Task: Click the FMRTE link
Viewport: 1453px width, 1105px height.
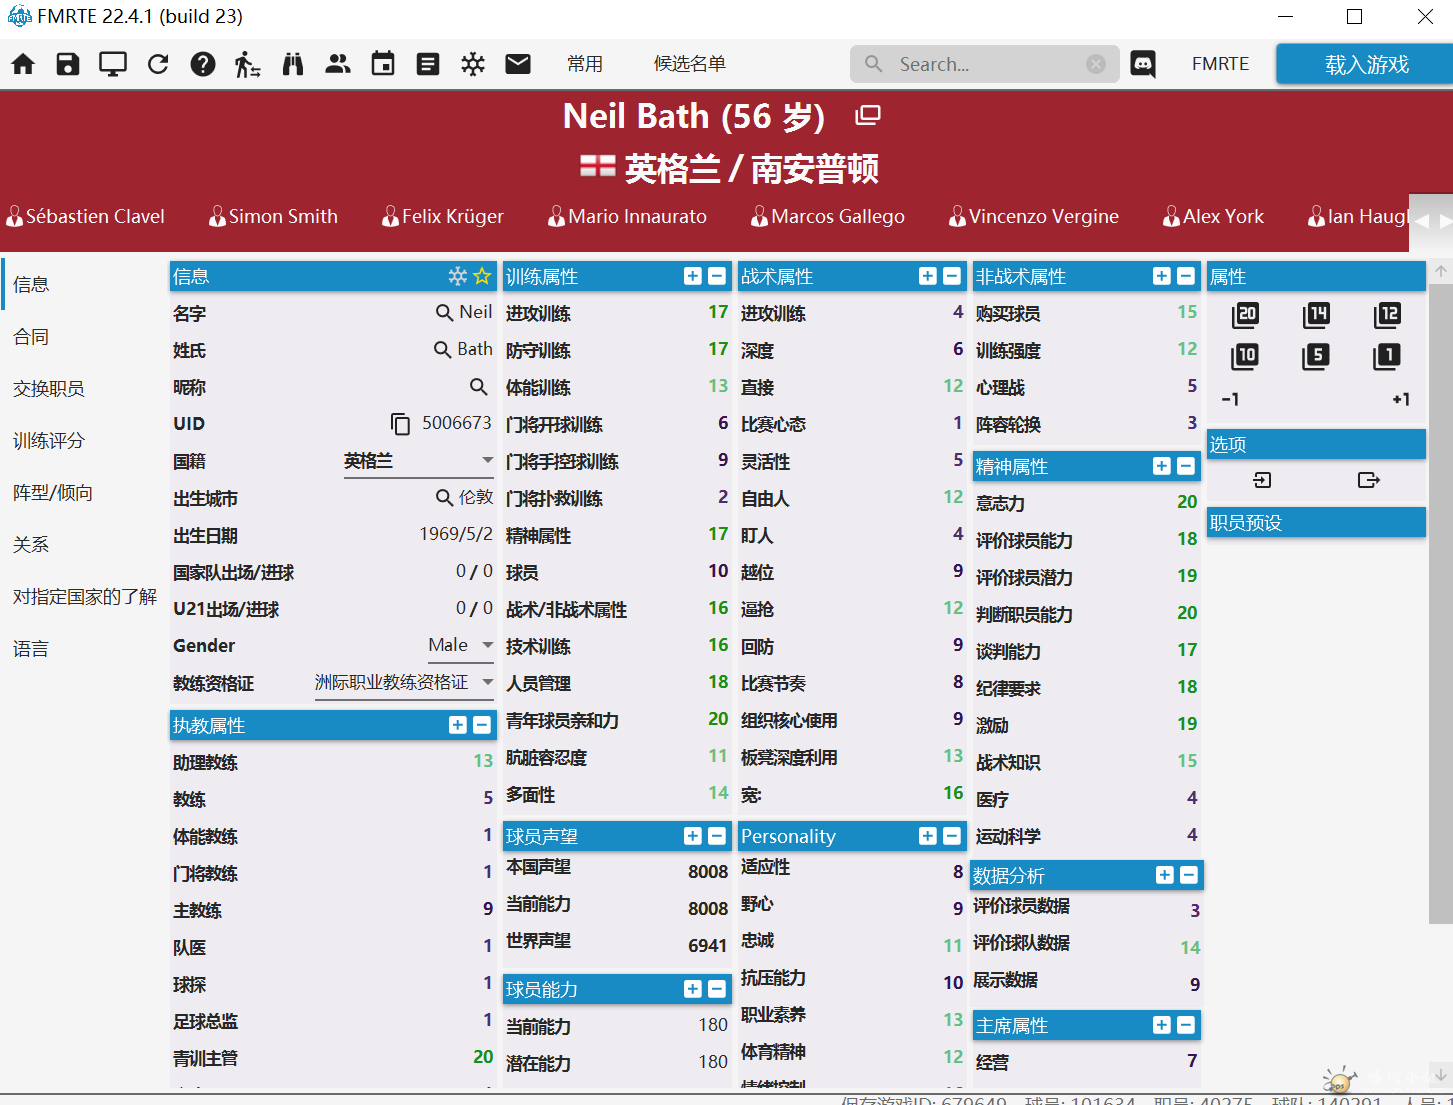Action: (1220, 64)
